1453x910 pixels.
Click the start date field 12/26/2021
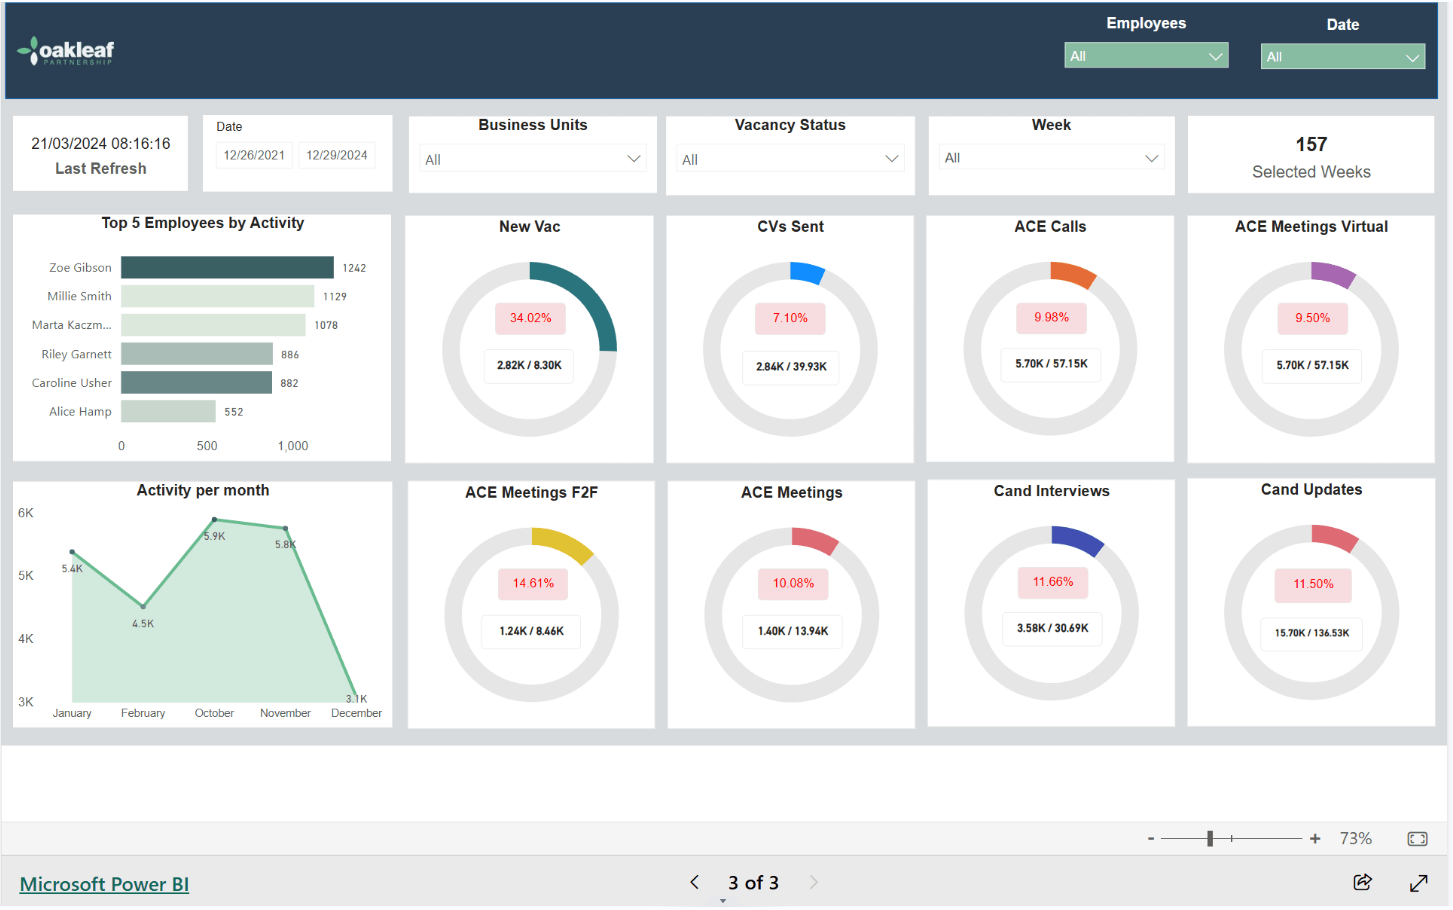(254, 155)
